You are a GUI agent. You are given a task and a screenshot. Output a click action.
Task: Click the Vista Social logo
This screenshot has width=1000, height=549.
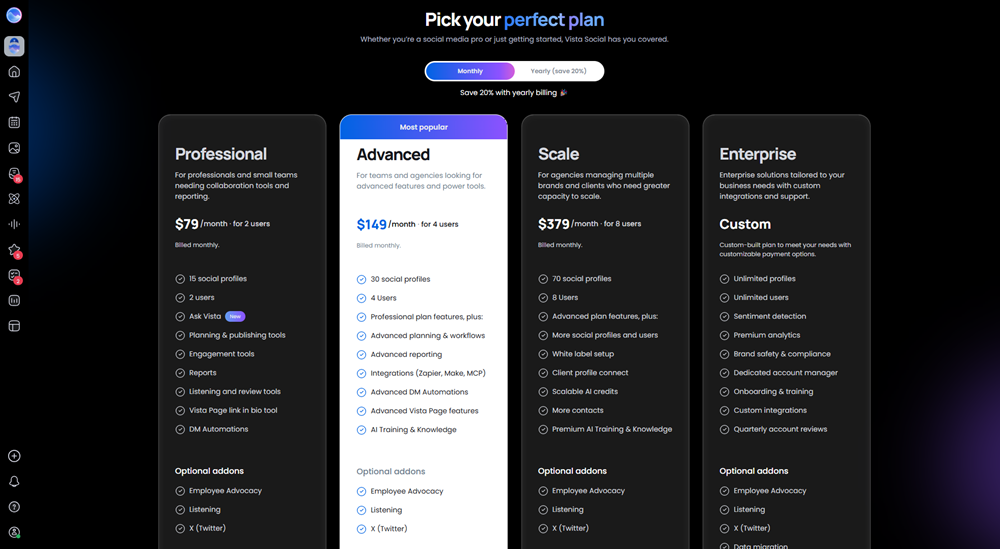click(14, 15)
